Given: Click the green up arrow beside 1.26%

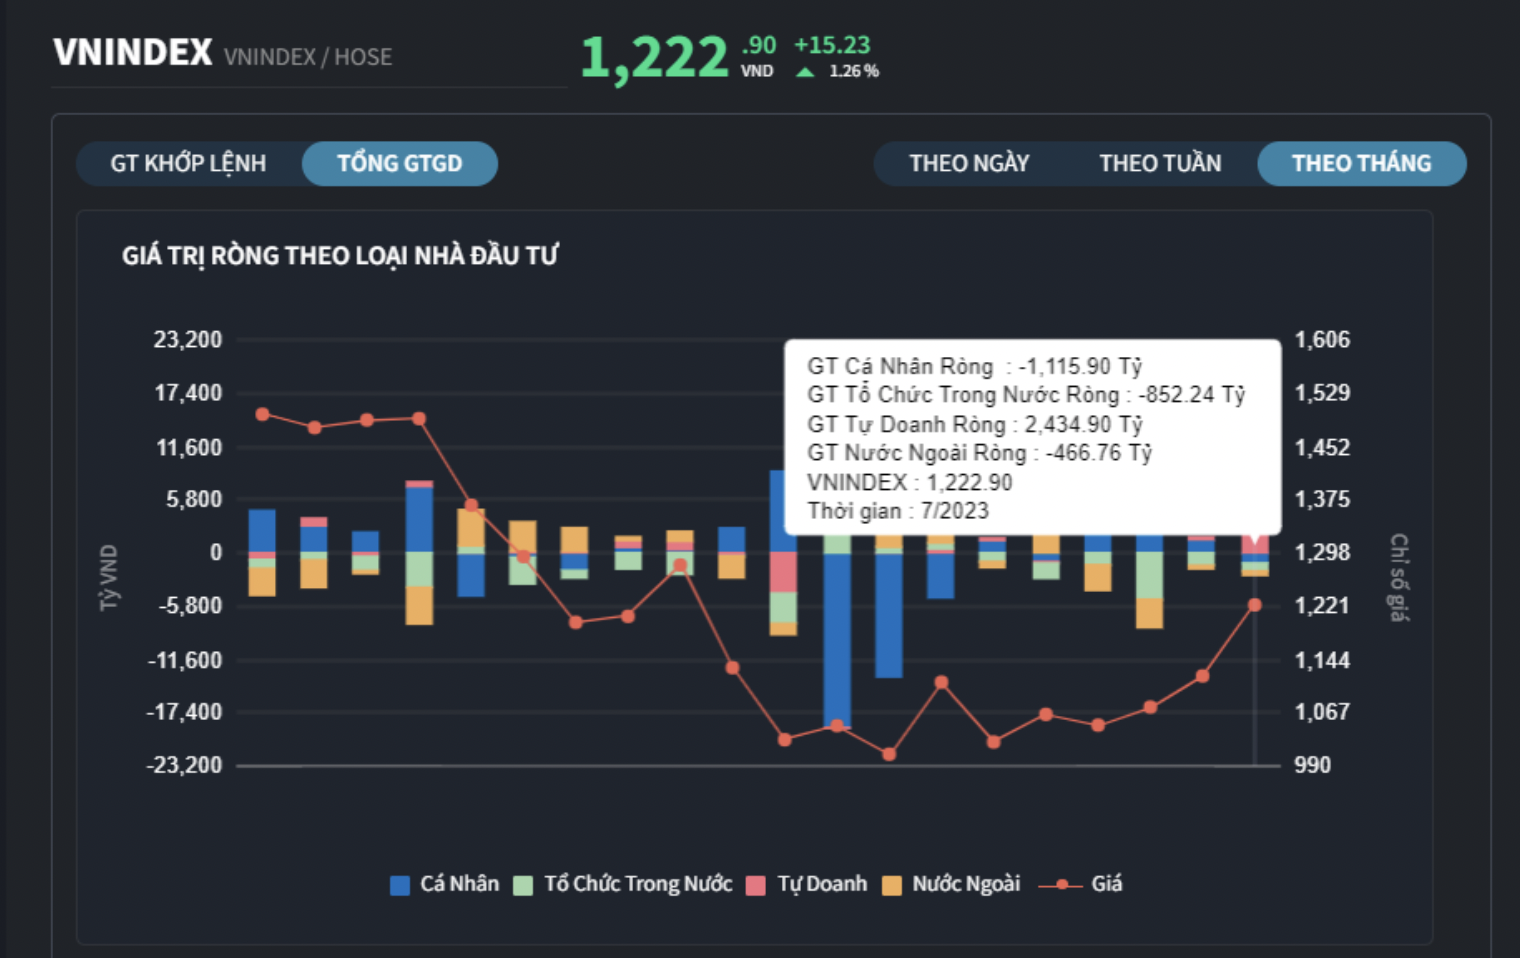Looking at the screenshot, I should click(x=805, y=72).
